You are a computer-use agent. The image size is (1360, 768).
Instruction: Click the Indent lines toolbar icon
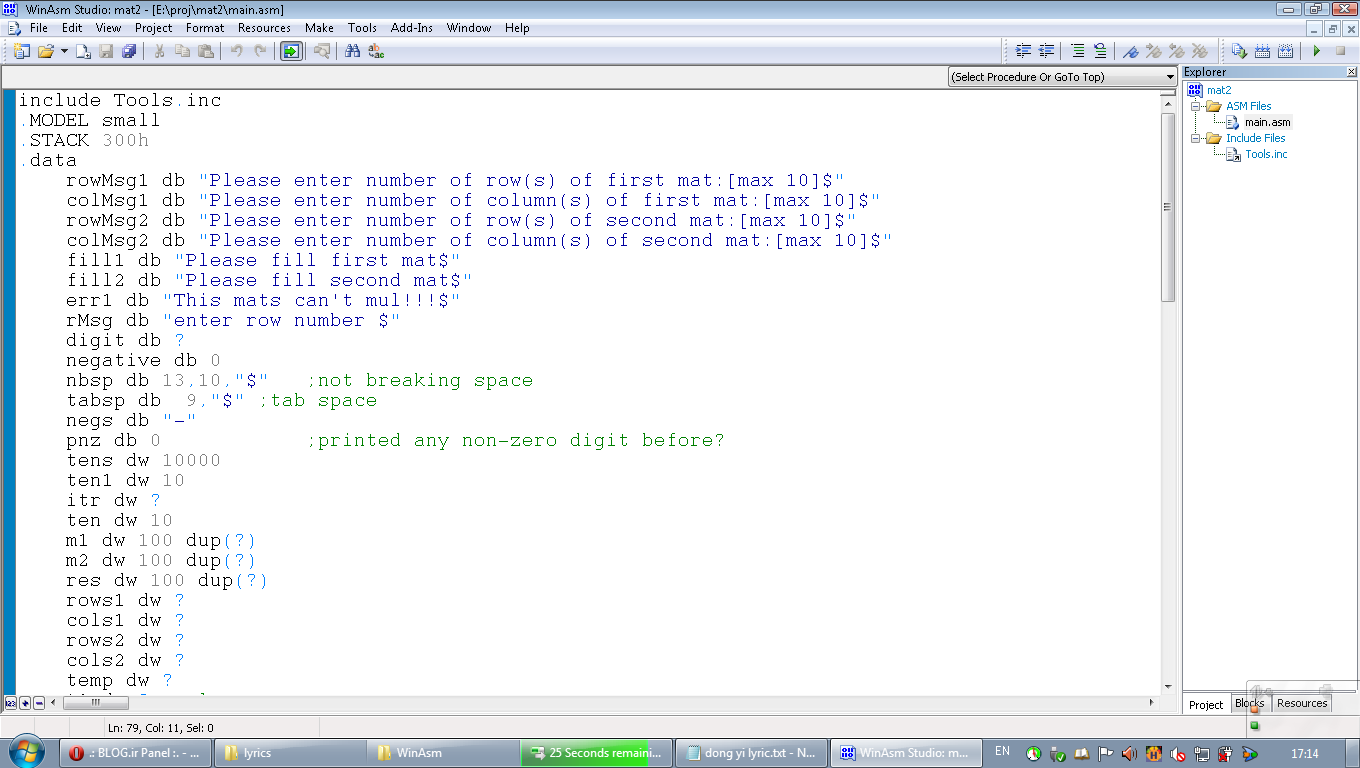point(1023,51)
